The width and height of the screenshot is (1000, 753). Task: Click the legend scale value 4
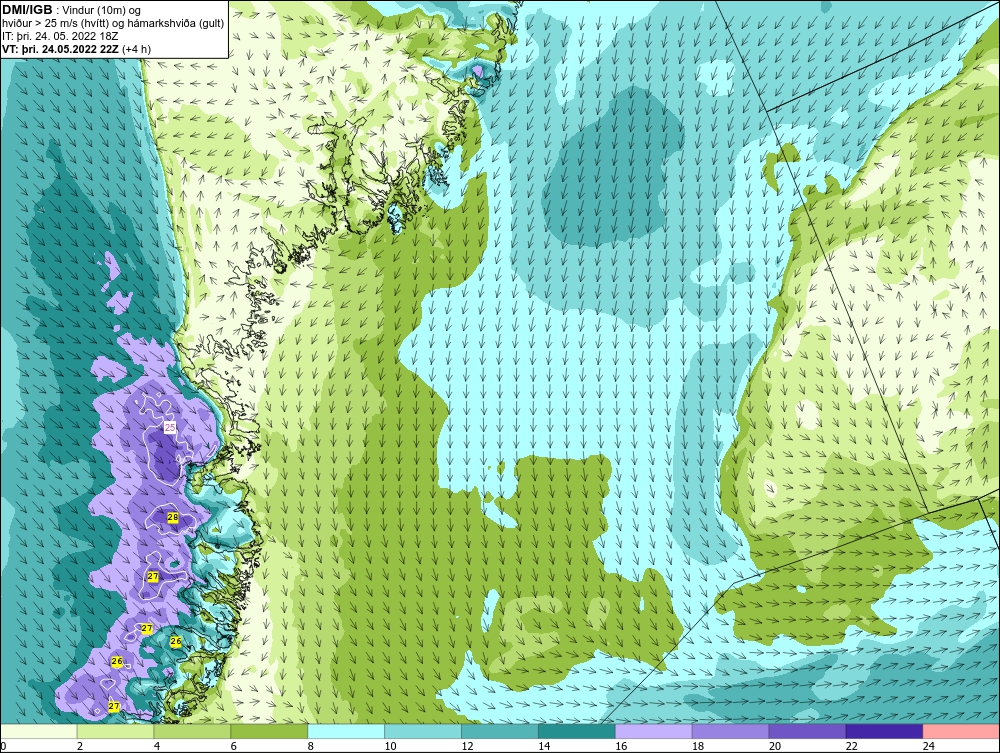(x=157, y=746)
